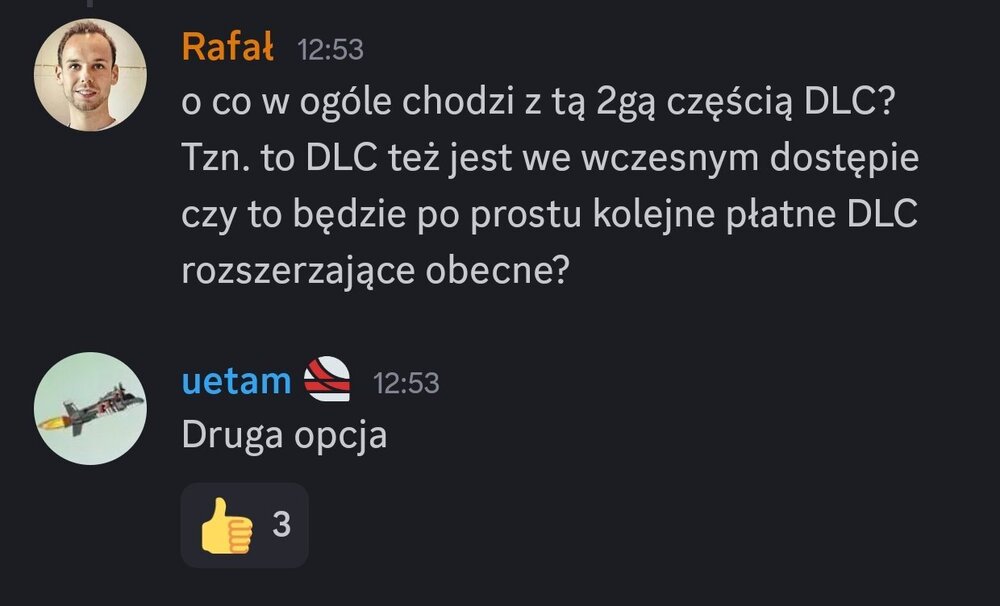Click the line starting 'czy to będzie po prostu'
This screenshot has height=606, width=1000.
(550, 215)
